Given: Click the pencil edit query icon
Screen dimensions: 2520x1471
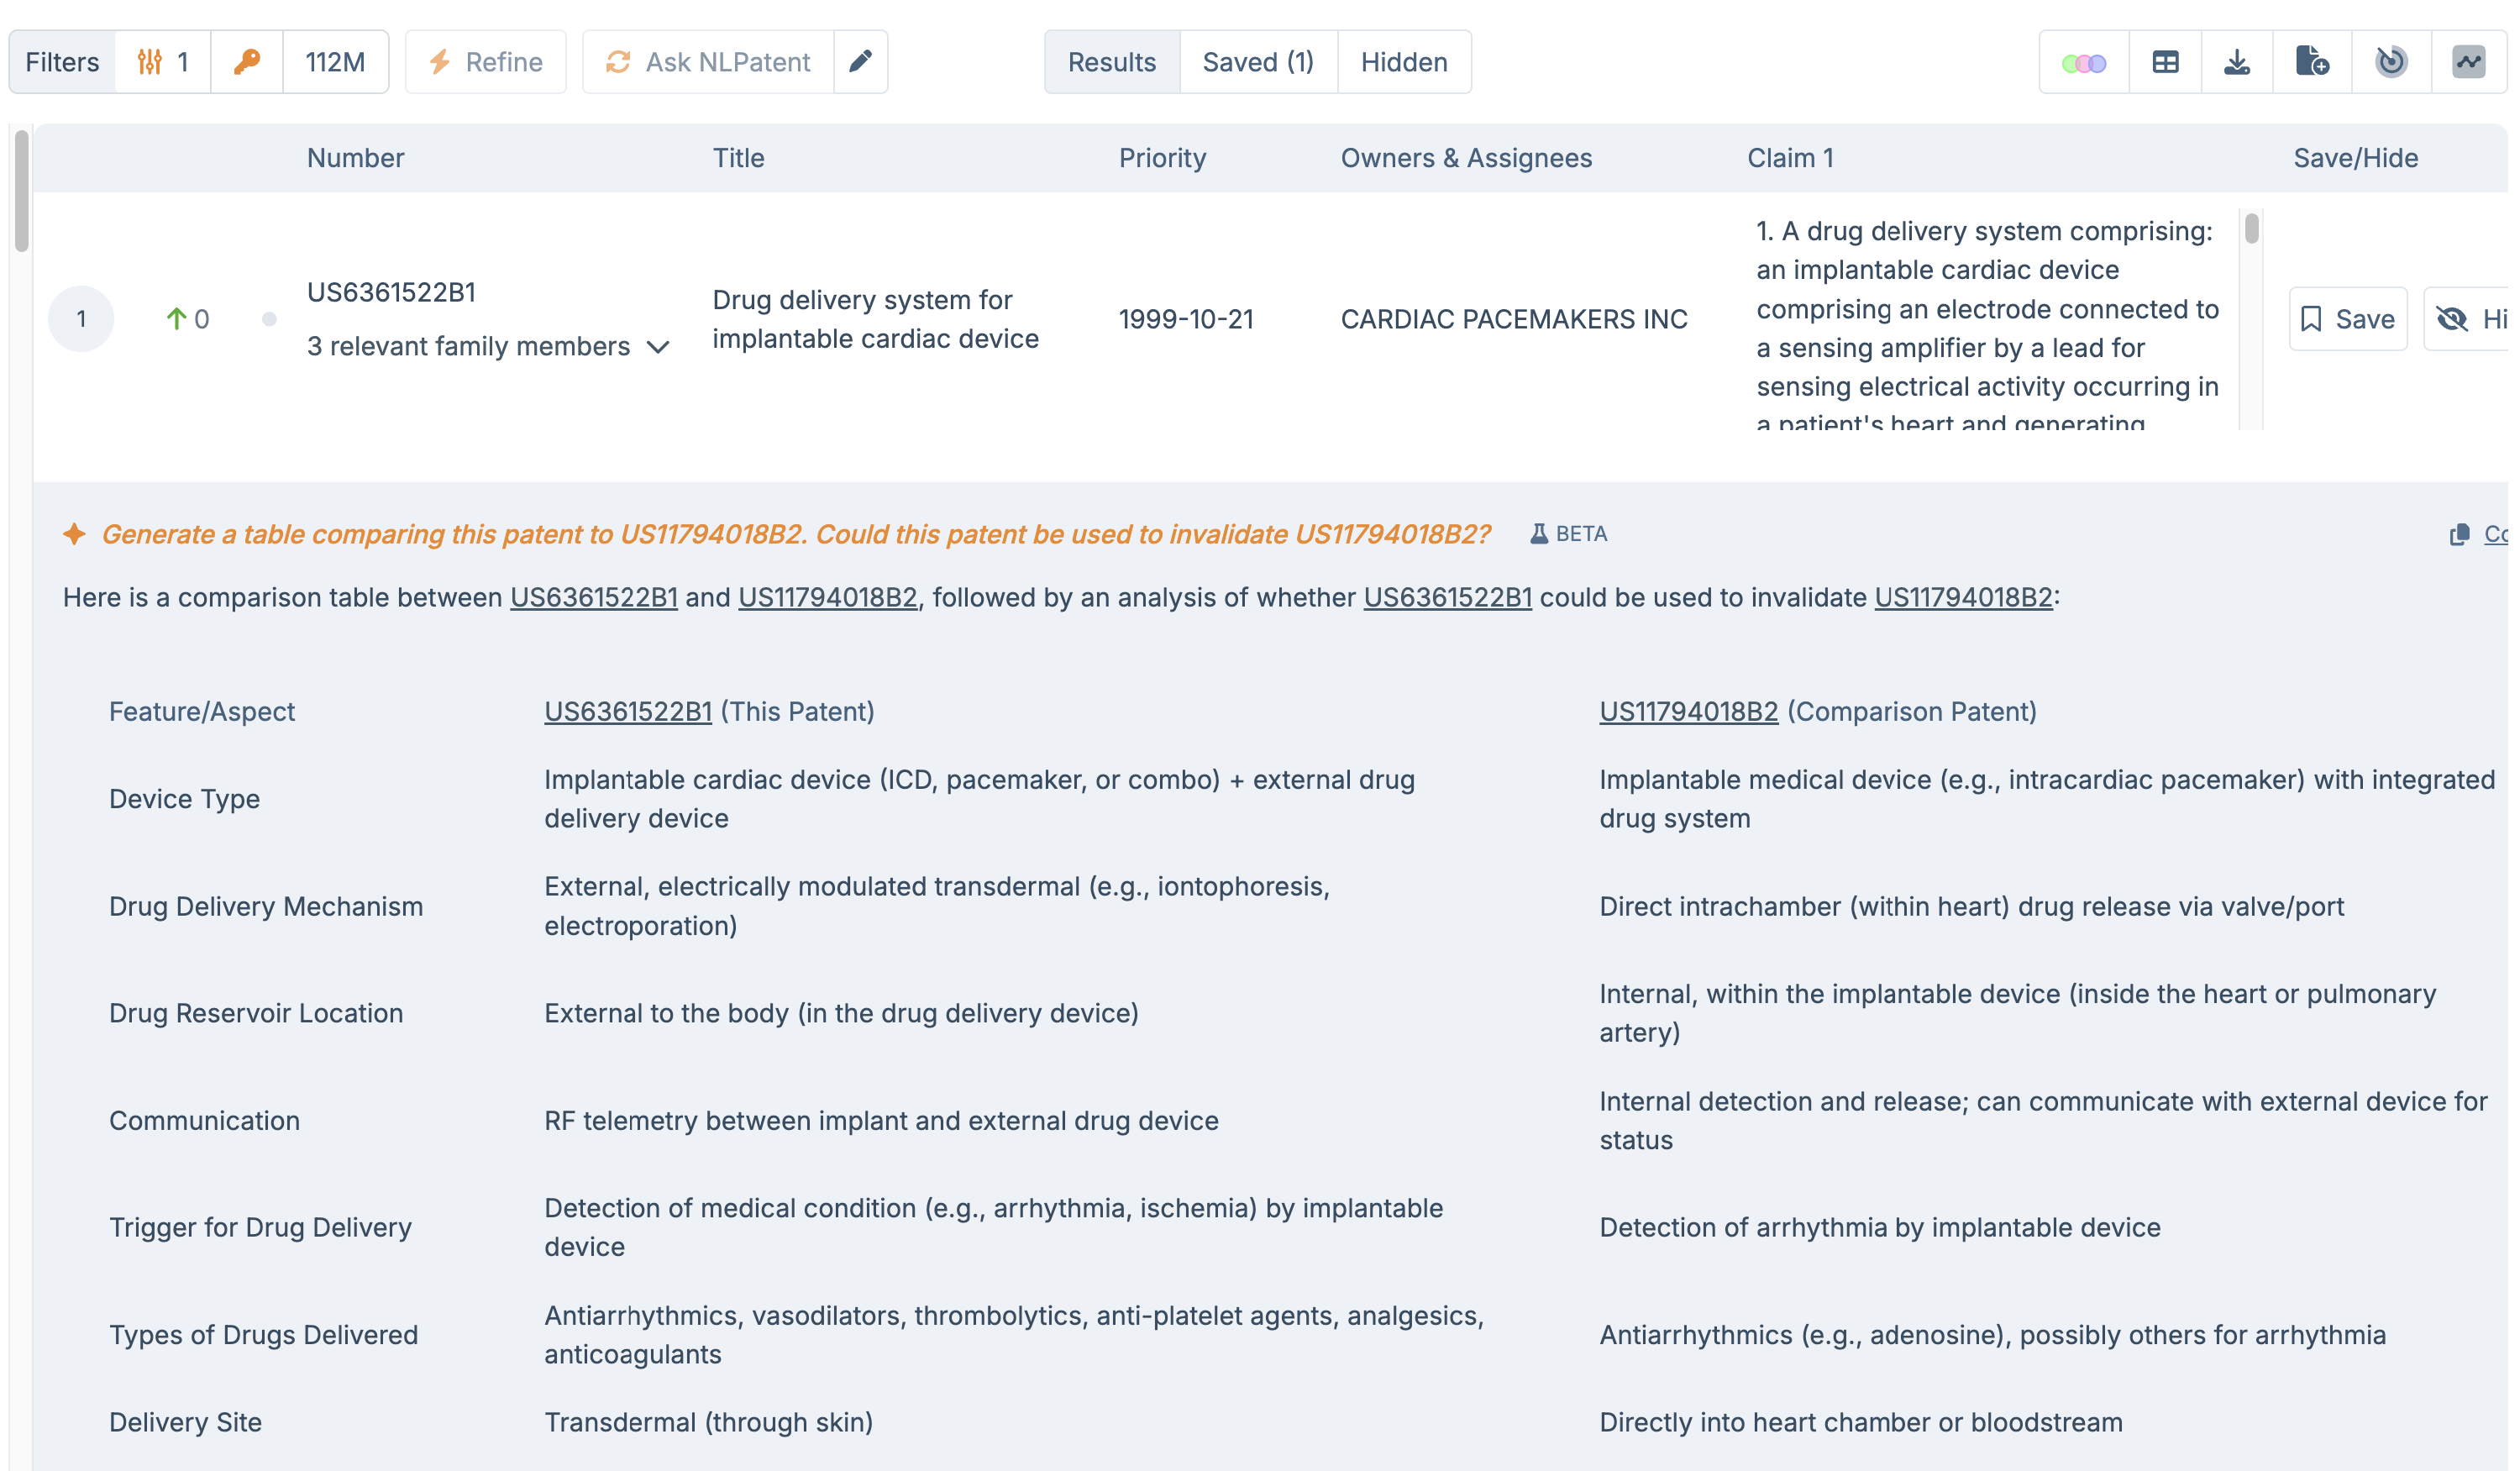Looking at the screenshot, I should point(860,62).
